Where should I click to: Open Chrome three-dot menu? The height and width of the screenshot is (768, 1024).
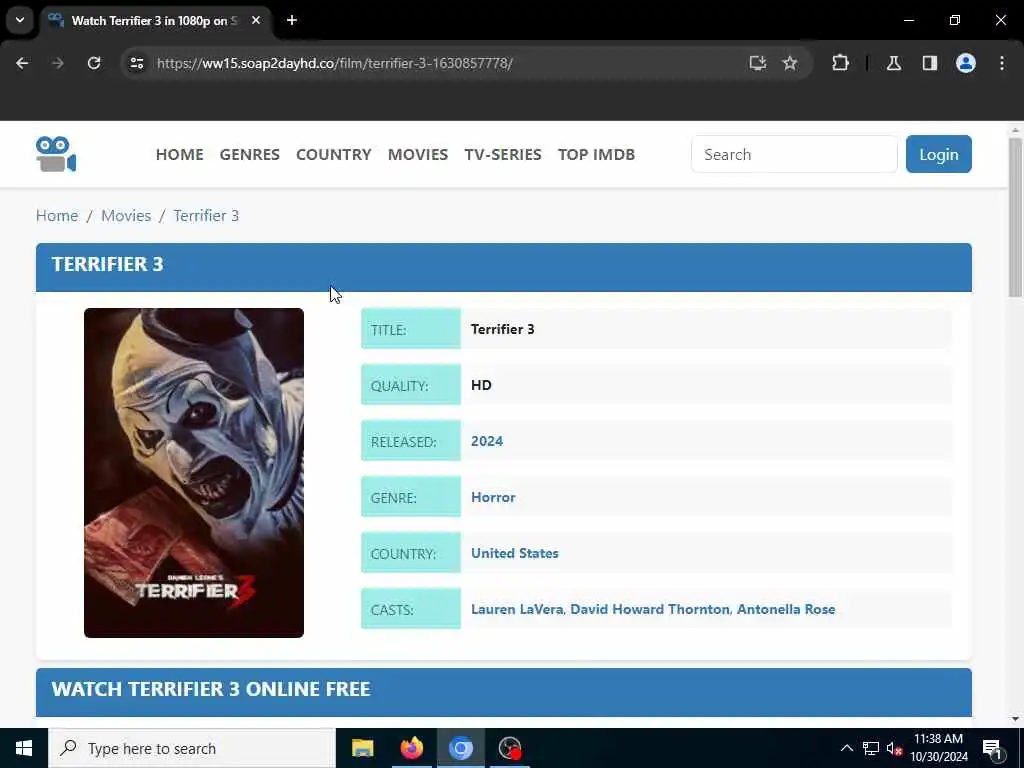(x=1002, y=63)
